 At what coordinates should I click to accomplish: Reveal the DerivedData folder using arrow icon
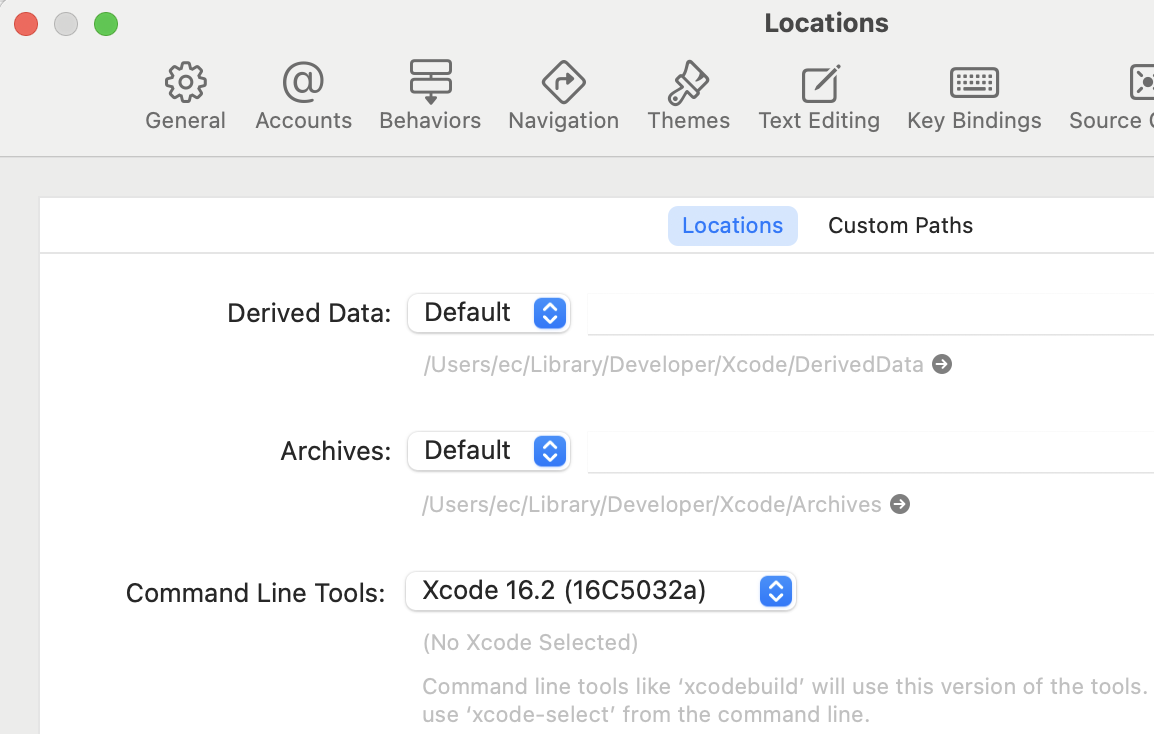click(x=942, y=364)
